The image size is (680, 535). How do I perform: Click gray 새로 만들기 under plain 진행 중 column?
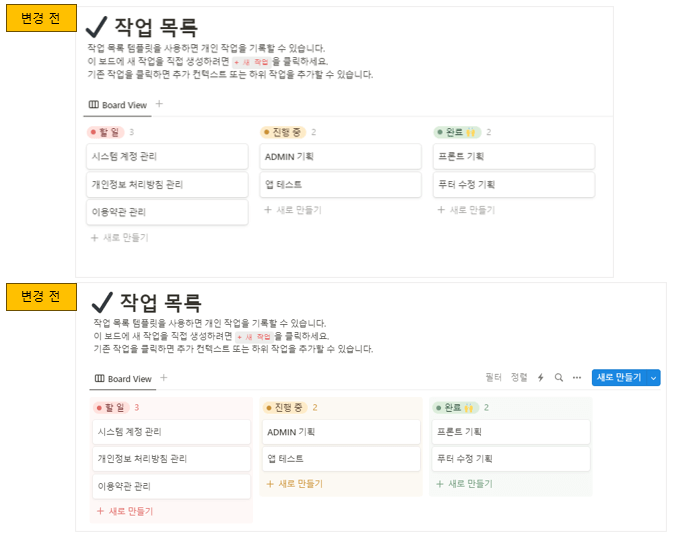293,210
